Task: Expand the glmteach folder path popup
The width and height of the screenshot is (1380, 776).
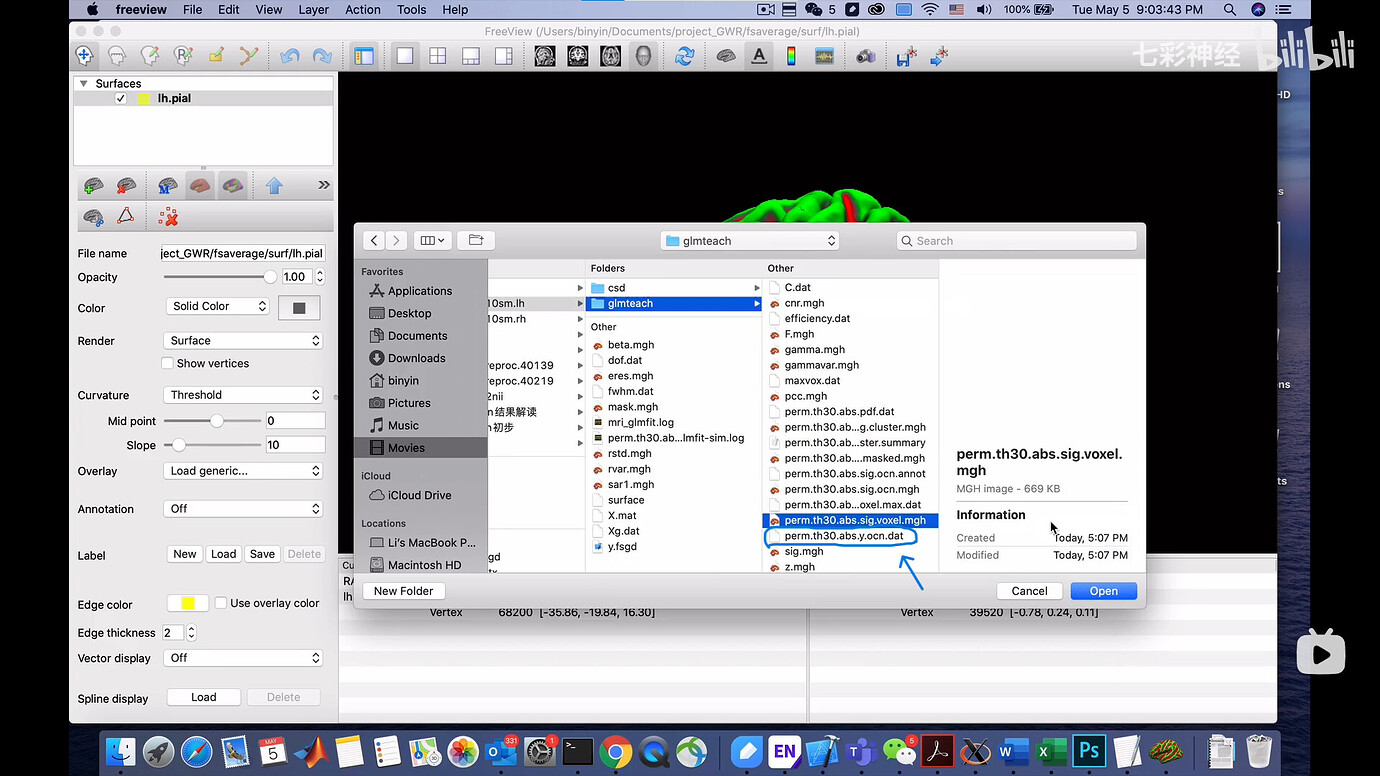Action: (x=749, y=241)
